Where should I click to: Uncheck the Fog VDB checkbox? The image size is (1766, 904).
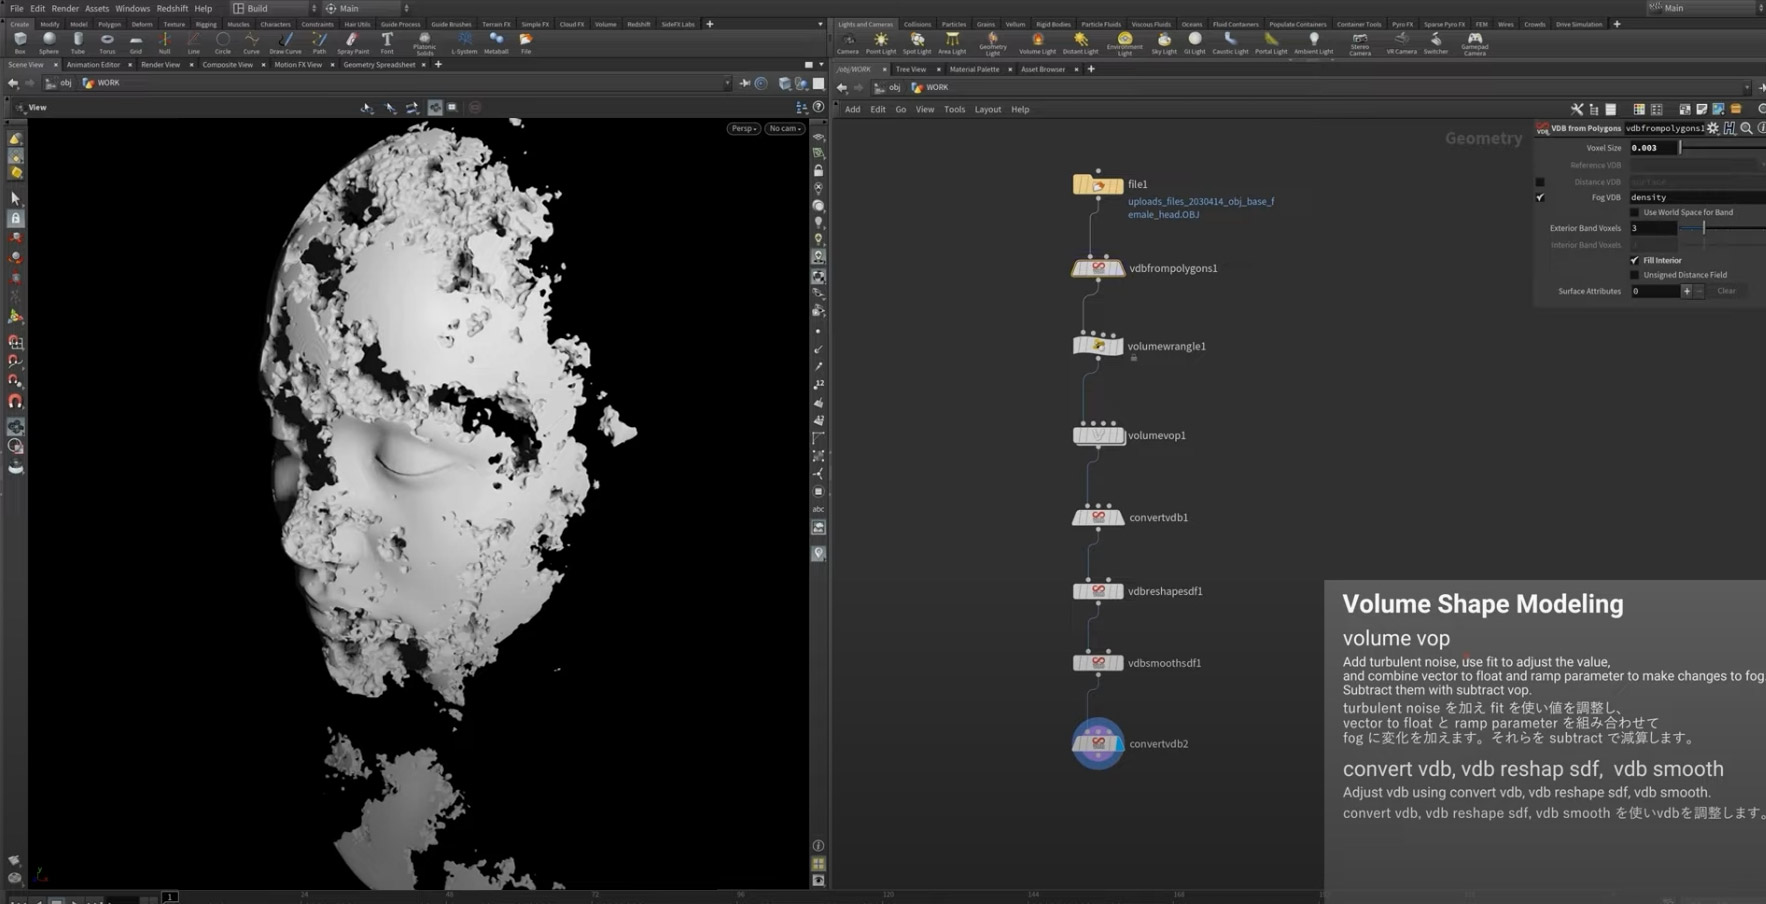1540,198
